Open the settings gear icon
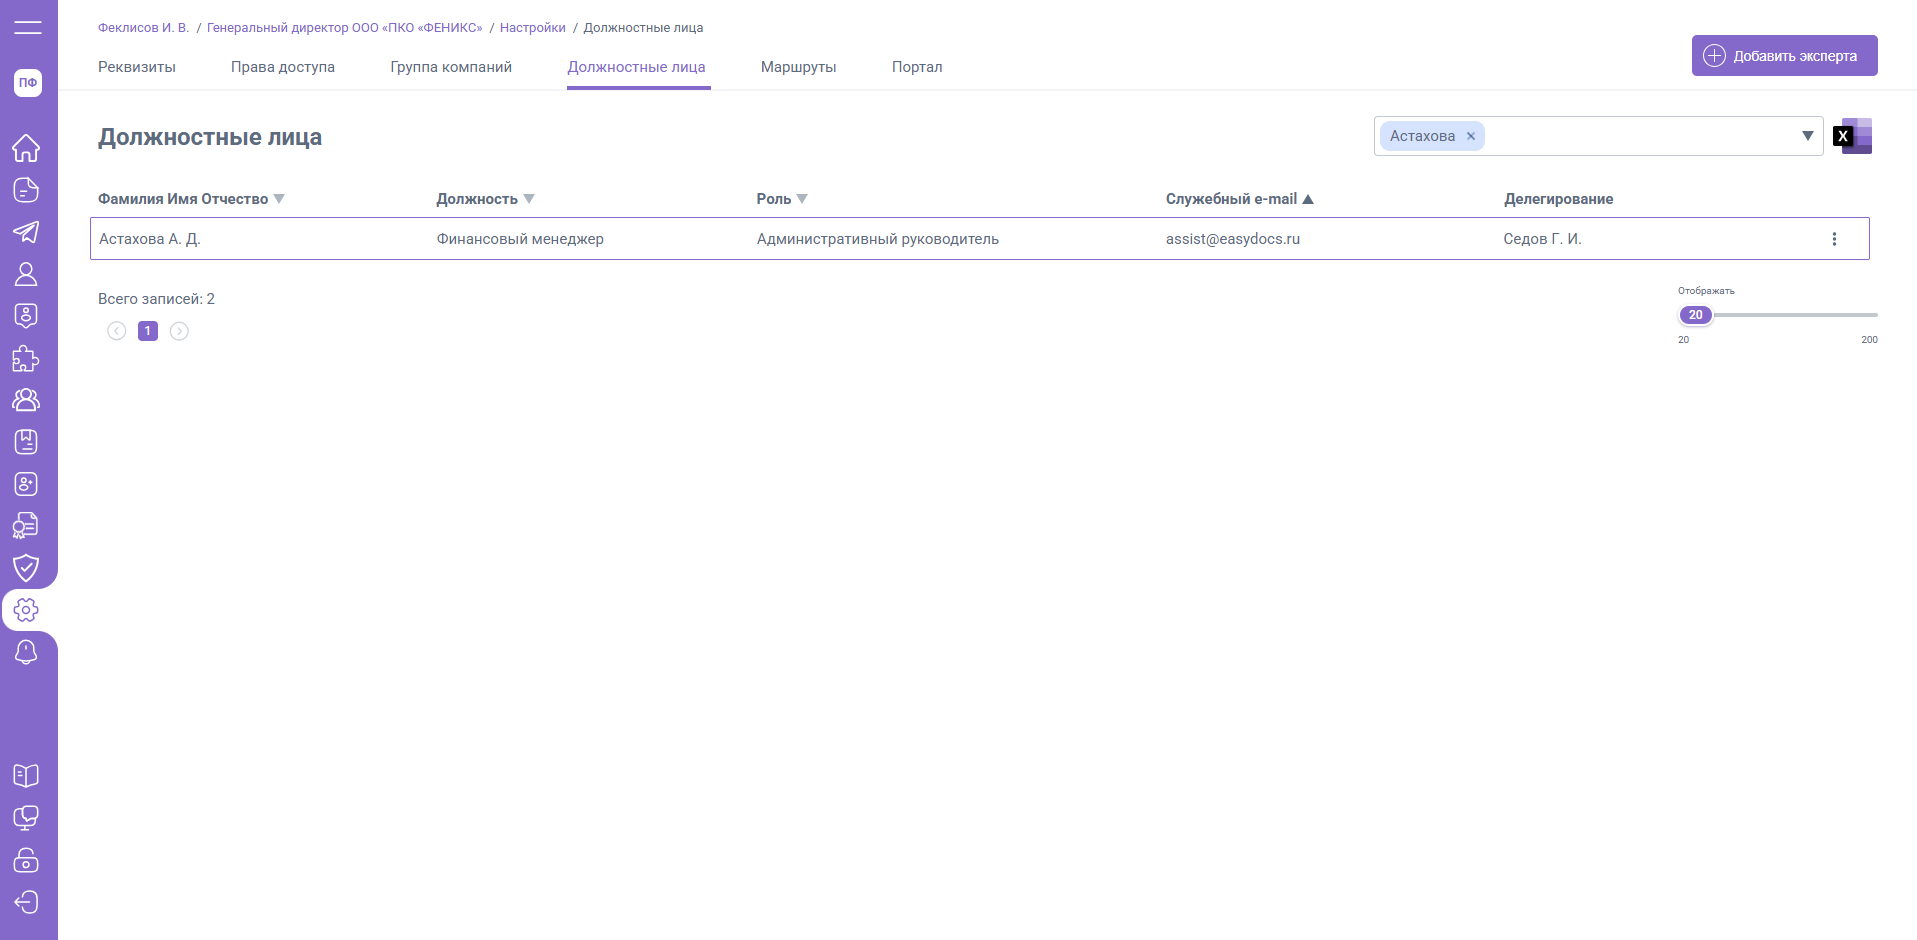This screenshot has height=940, width=1917. pyautogui.click(x=26, y=610)
